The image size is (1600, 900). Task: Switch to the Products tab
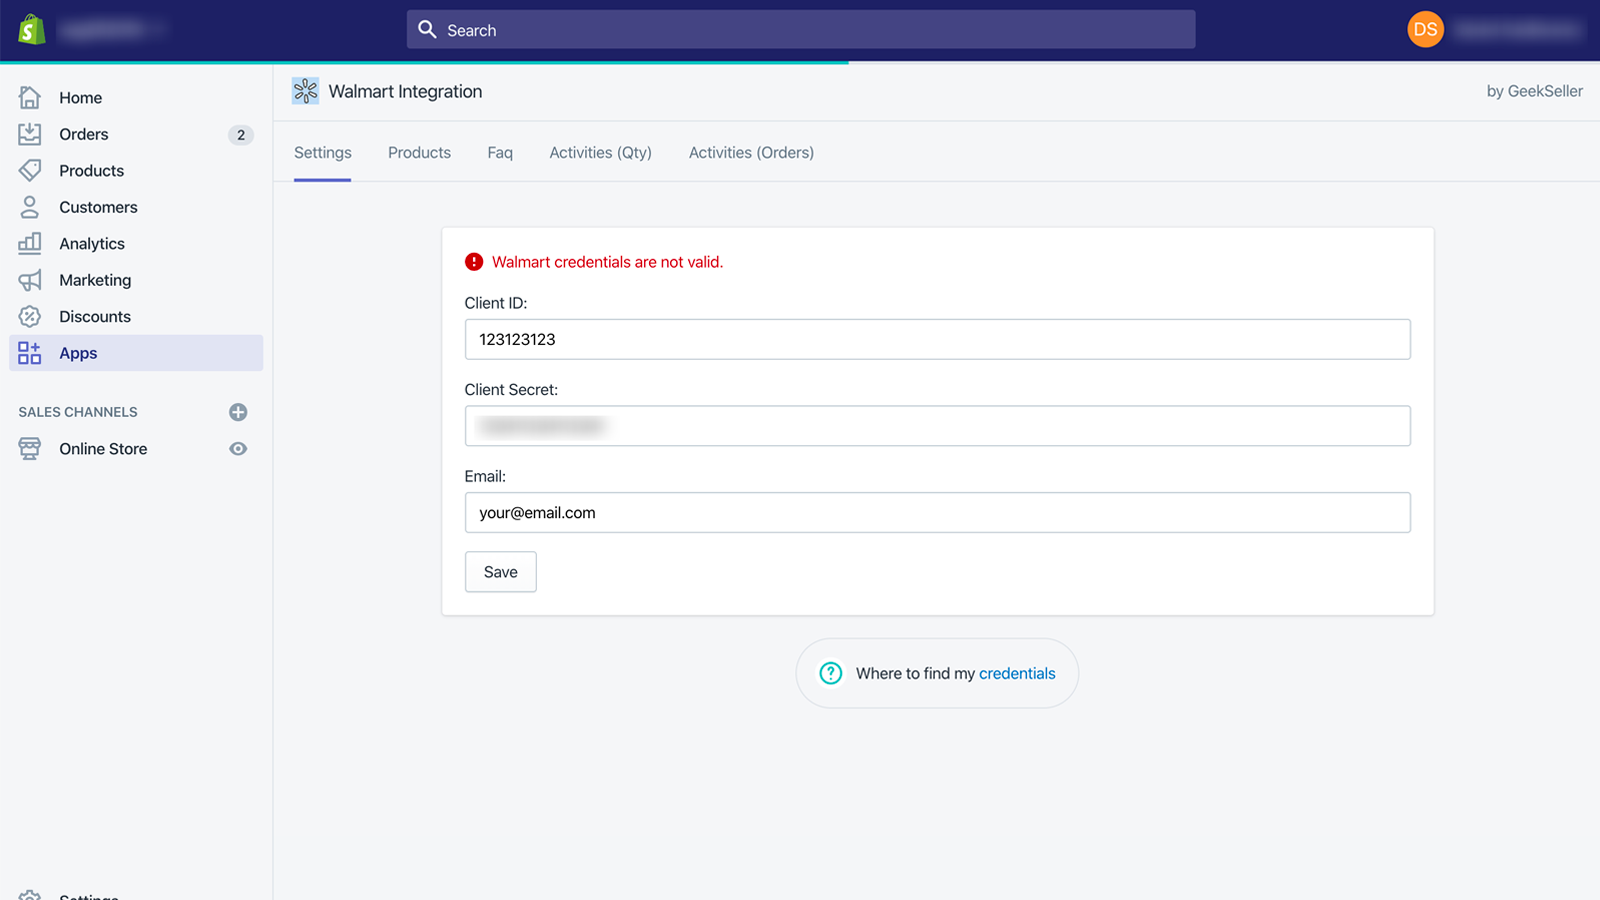tap(419, 153)
